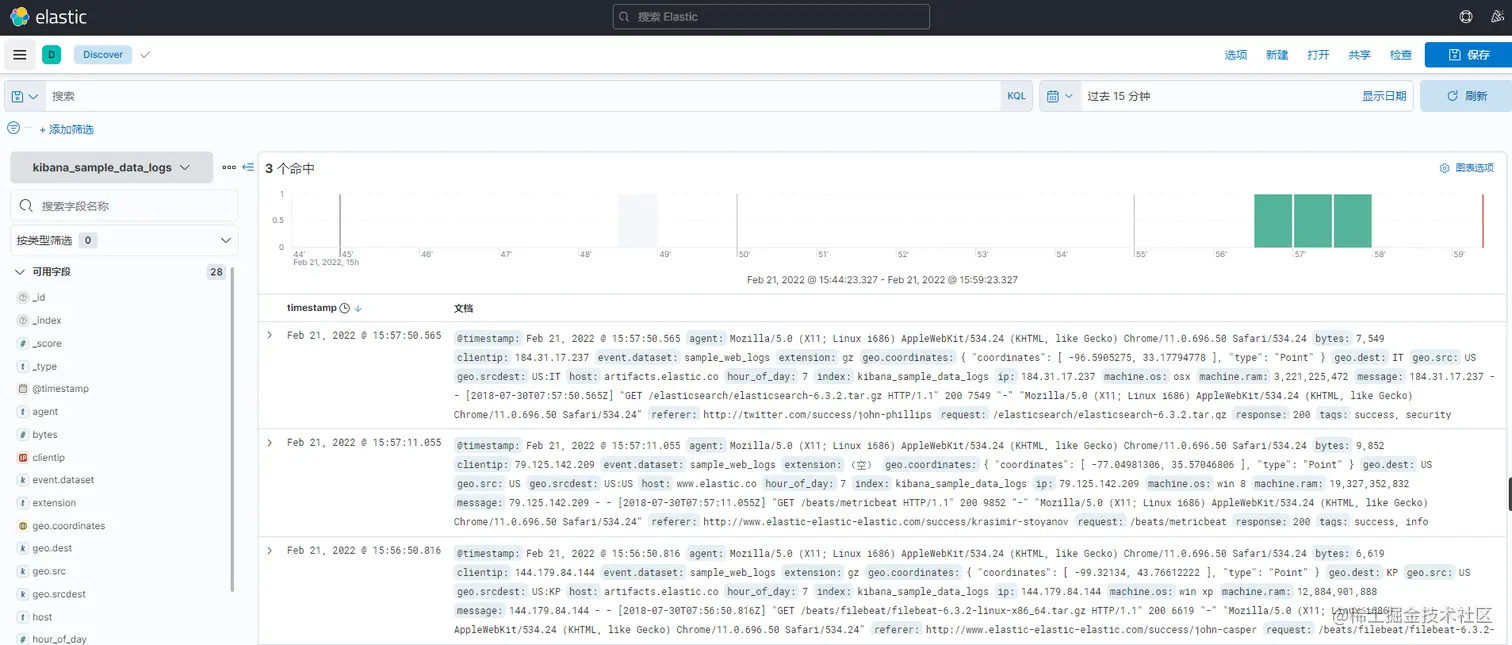
Task: Click the global 搜索 Elastic search box
Action: point(771,17)
